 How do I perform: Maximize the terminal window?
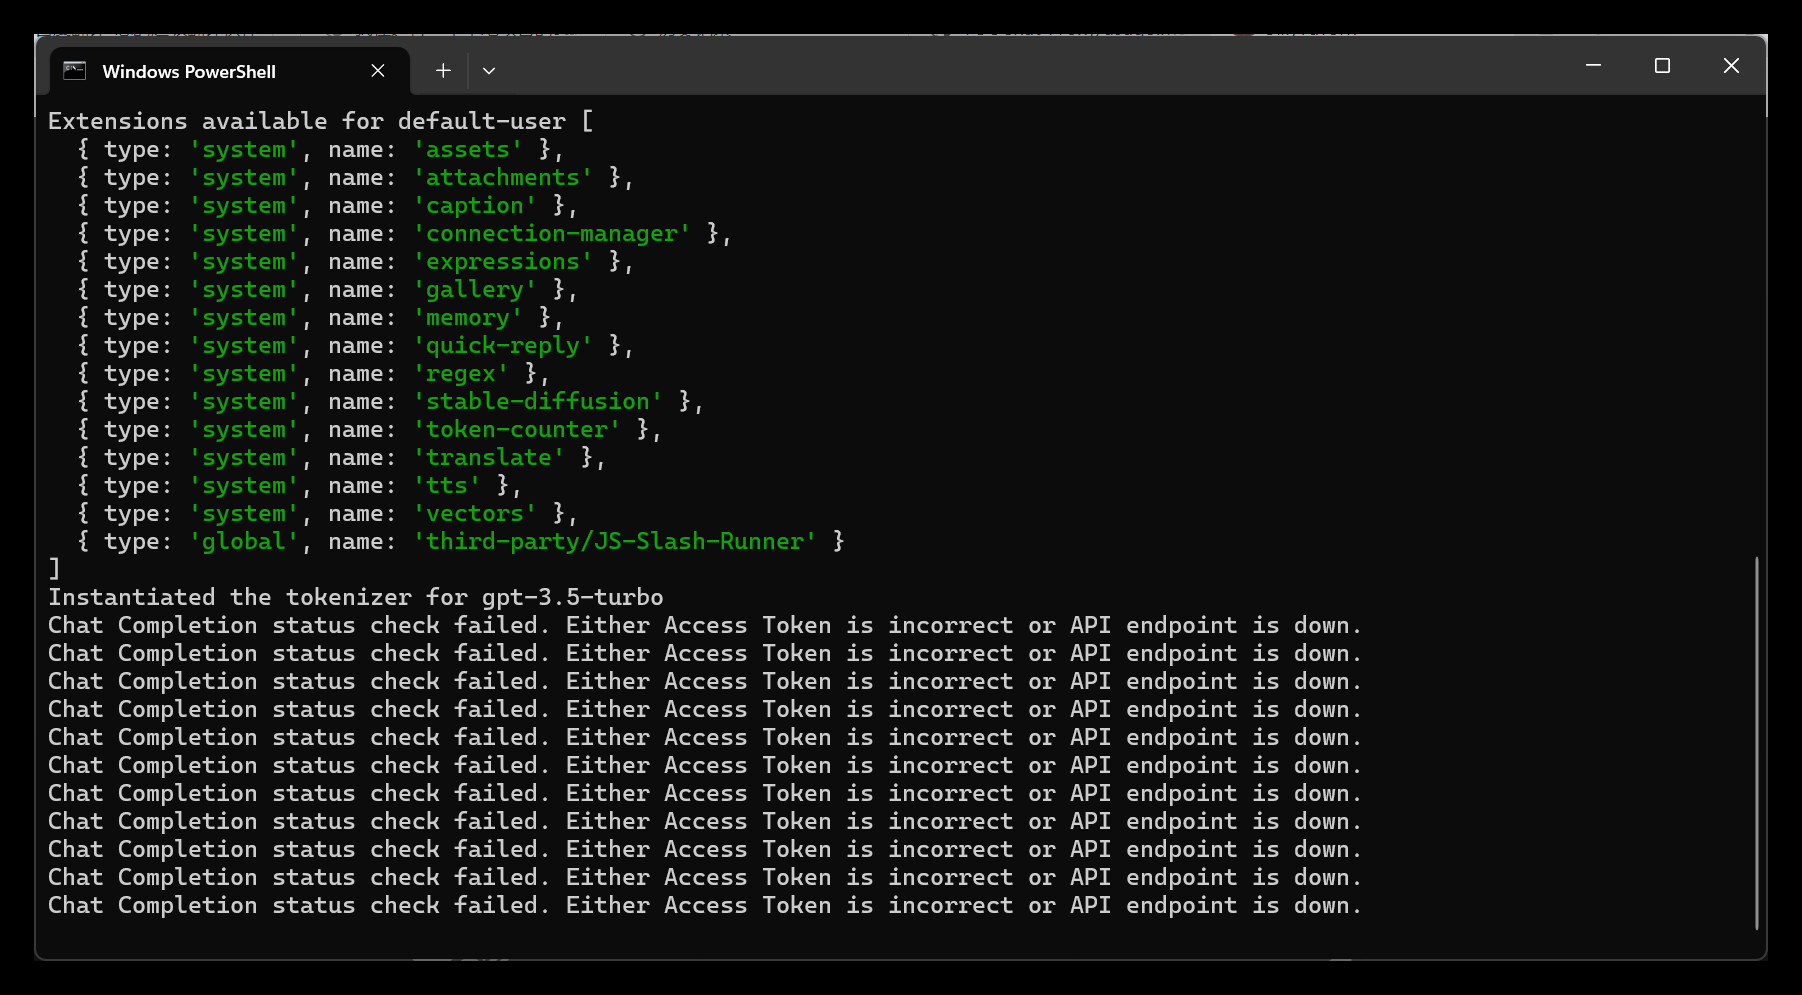click(1662, 66)
